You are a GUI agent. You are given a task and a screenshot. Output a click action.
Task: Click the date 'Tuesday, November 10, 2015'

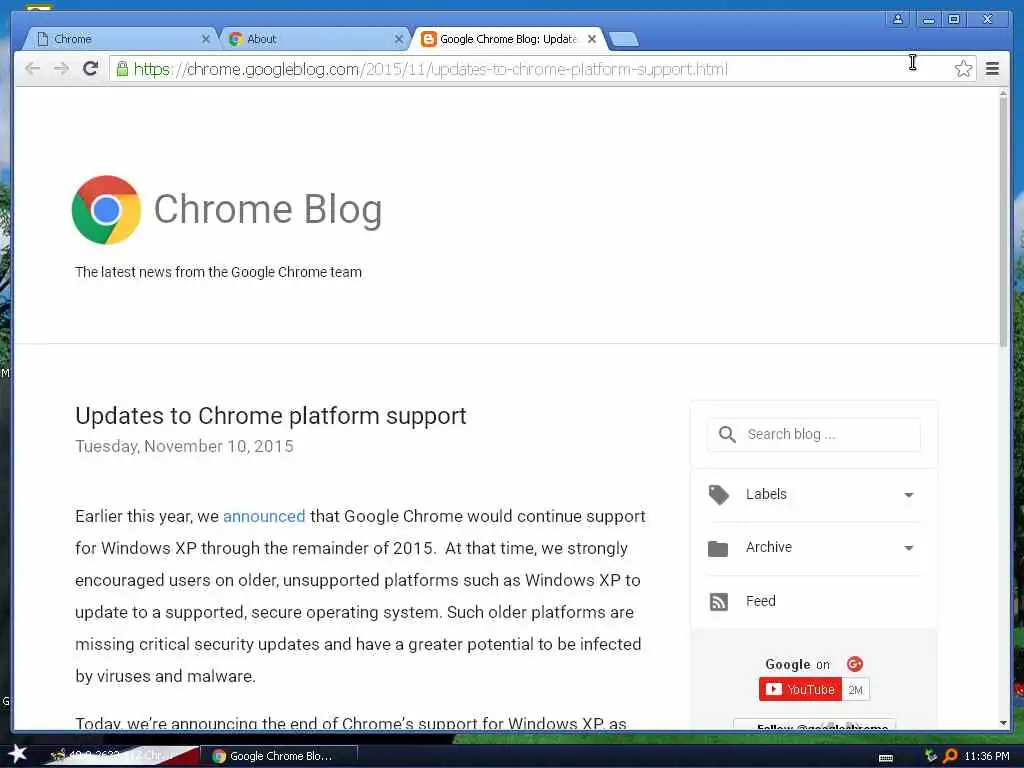click(184, 447)
